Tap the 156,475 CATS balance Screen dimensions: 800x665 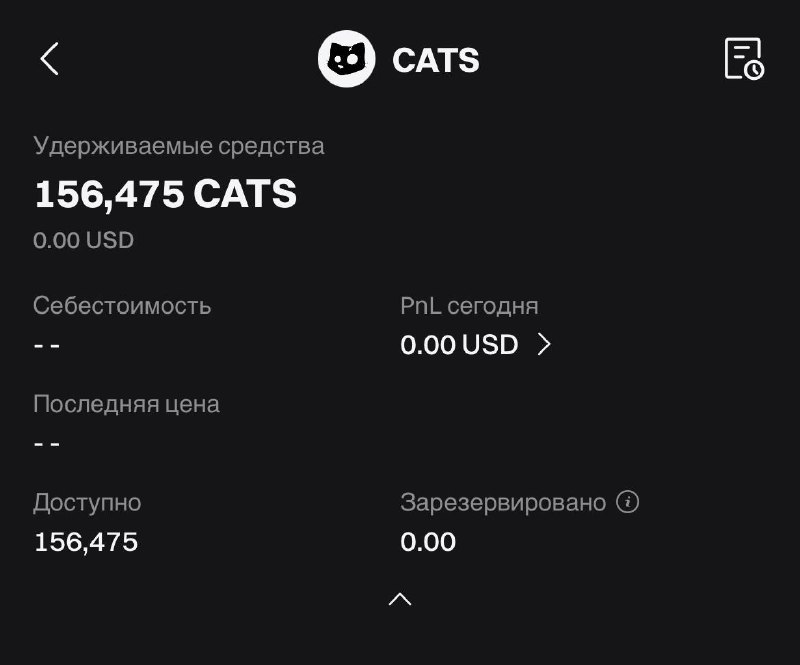pos(165,194)
